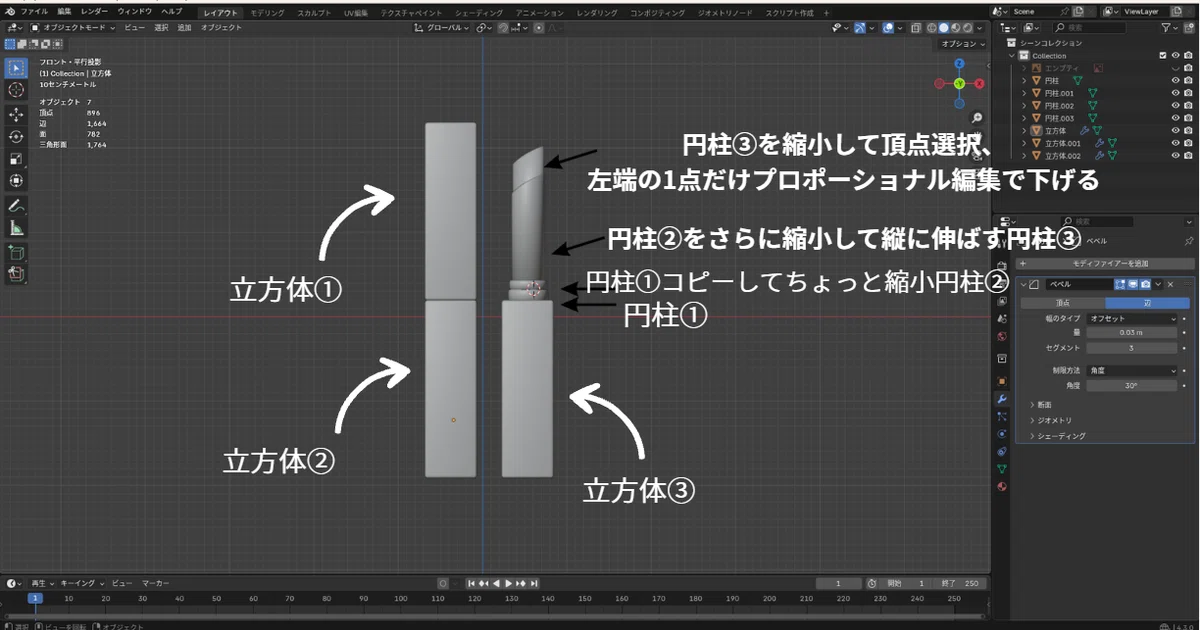Click the jump to end playback button
This screenshot has width=1200, height=630.
534,583
